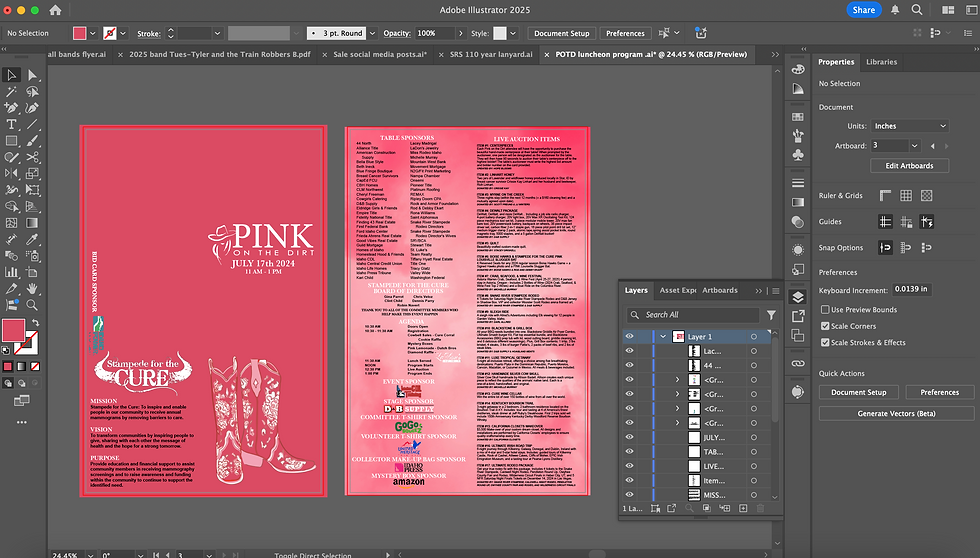Open the Layers filter funnel icon
This screenshot has height=558, width=980.
click(x=771, y=315)
